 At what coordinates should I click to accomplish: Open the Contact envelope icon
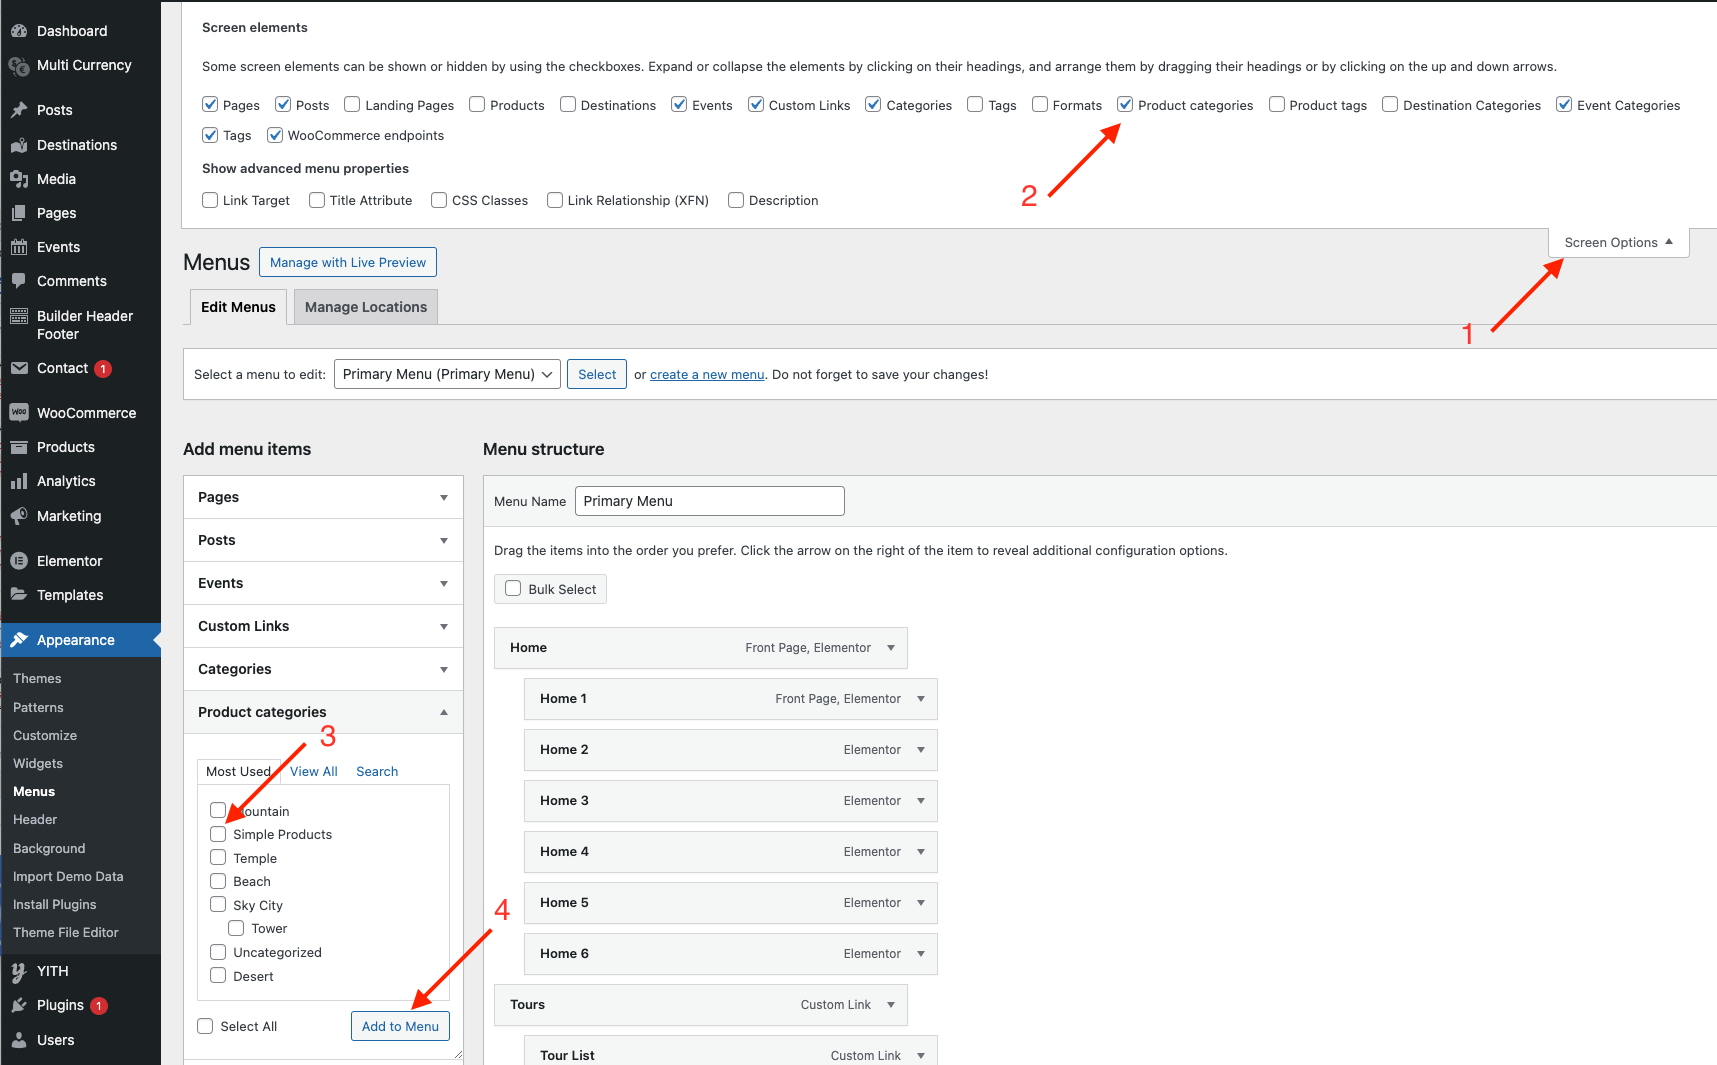coord(19,368)
